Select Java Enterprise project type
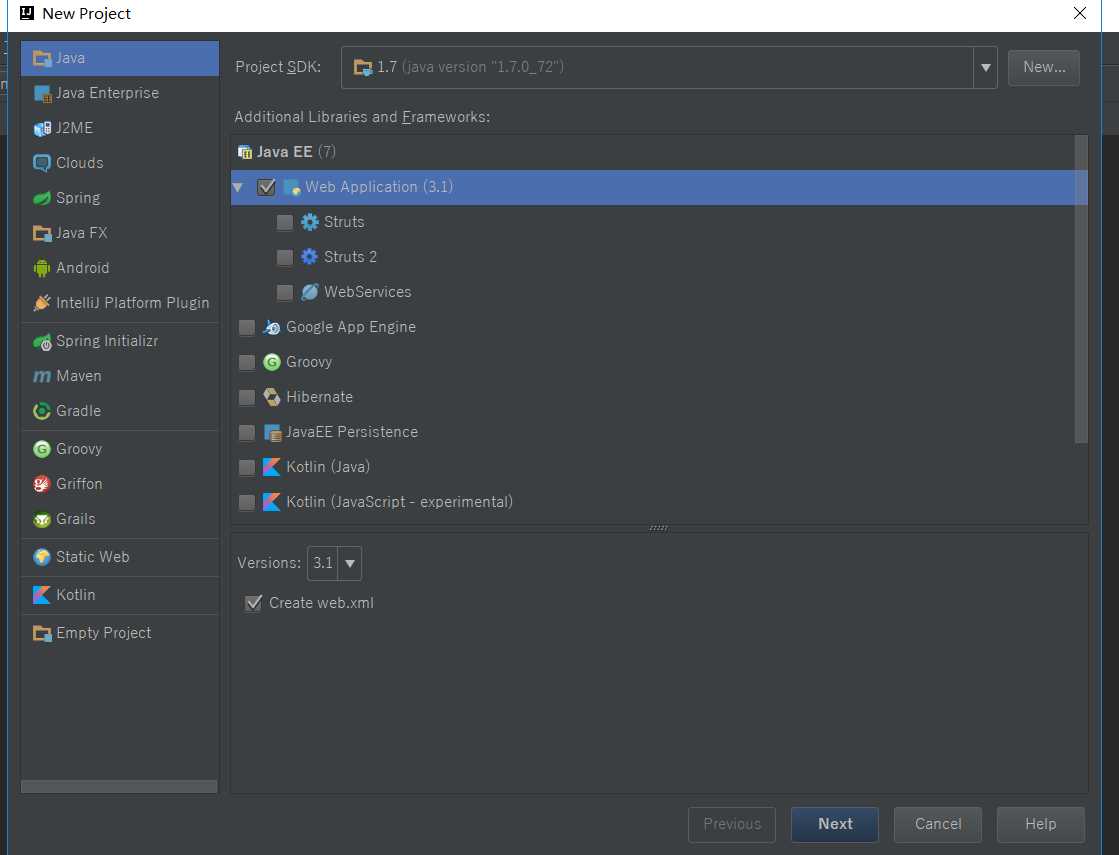 coord(120,93)
